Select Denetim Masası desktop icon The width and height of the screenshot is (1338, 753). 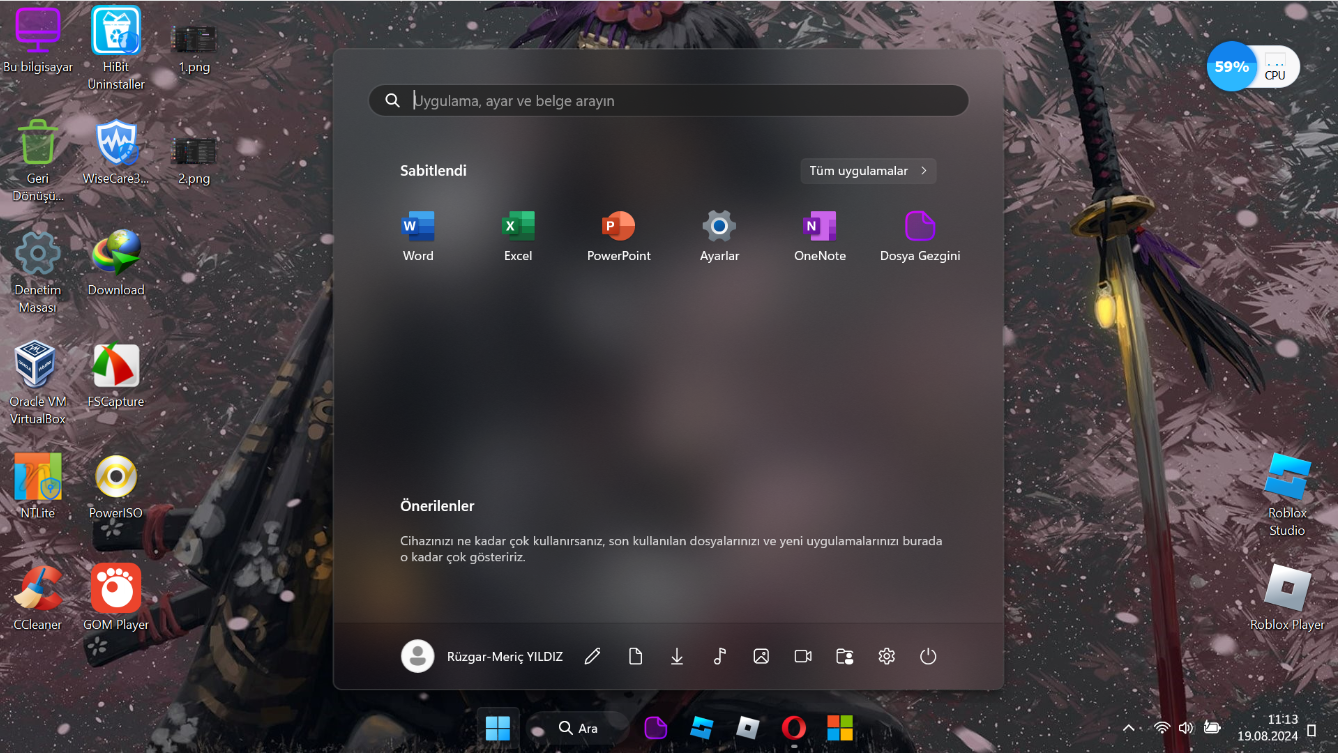tap(38, 272)
